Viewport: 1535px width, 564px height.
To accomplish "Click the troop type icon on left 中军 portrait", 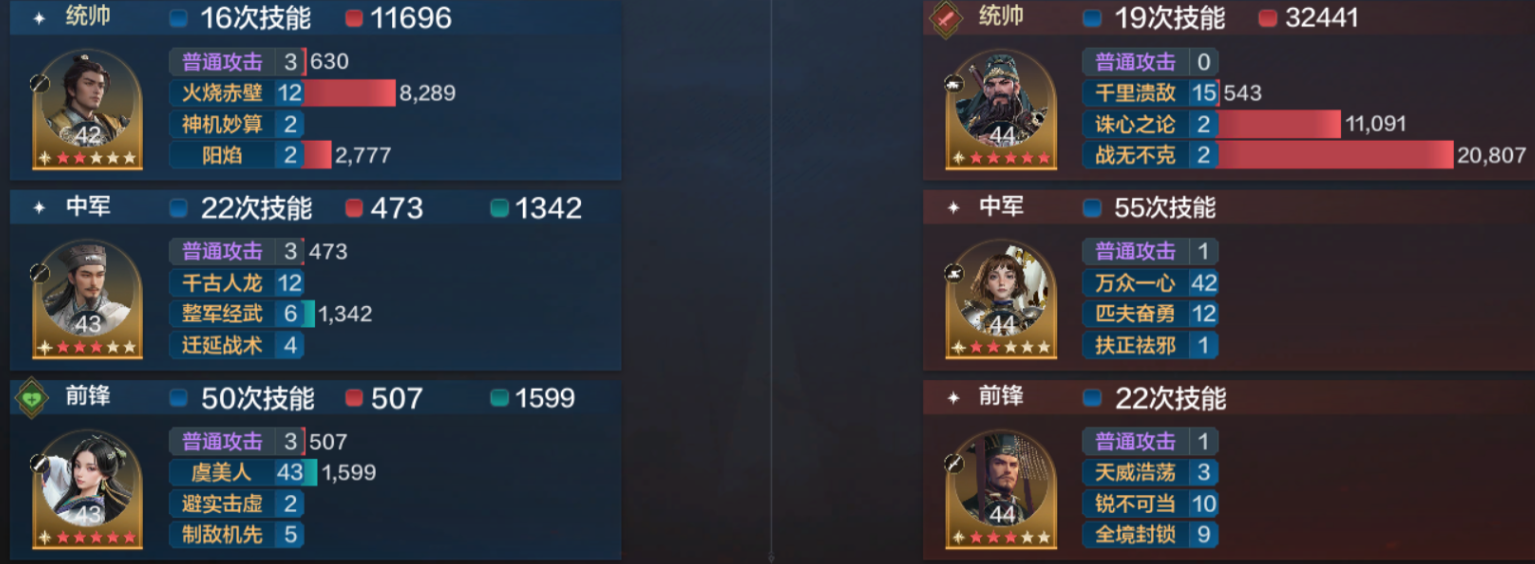I will (x=41, y=272).
